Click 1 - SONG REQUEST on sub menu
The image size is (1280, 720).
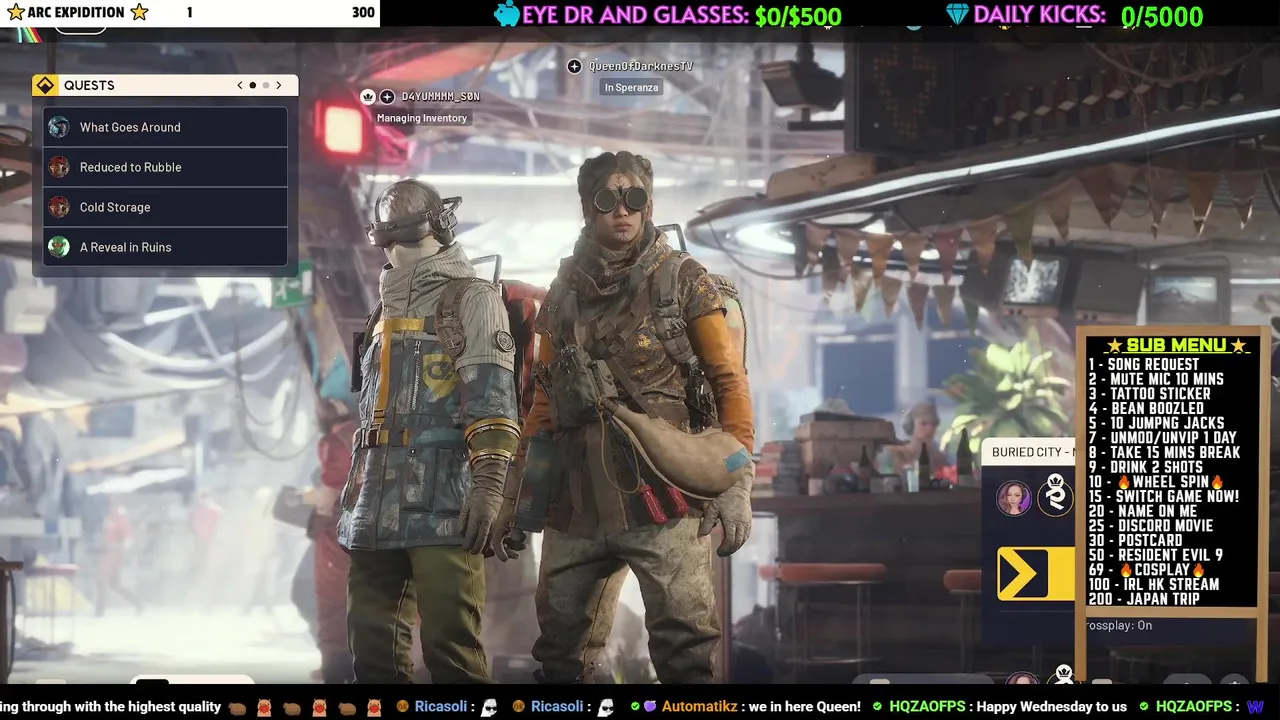[1144, 364]
